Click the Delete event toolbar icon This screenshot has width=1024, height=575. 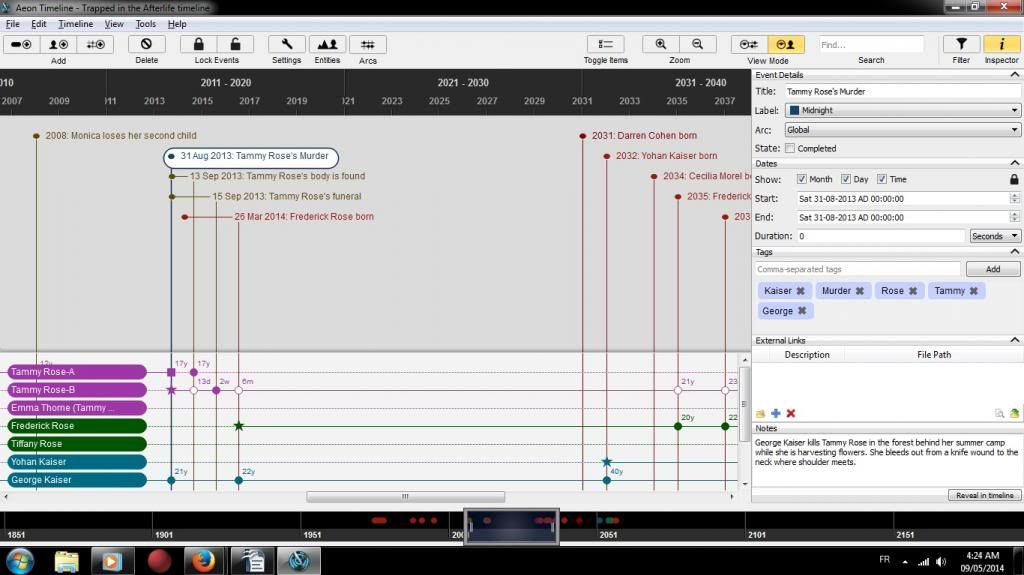tap(146, 45)
